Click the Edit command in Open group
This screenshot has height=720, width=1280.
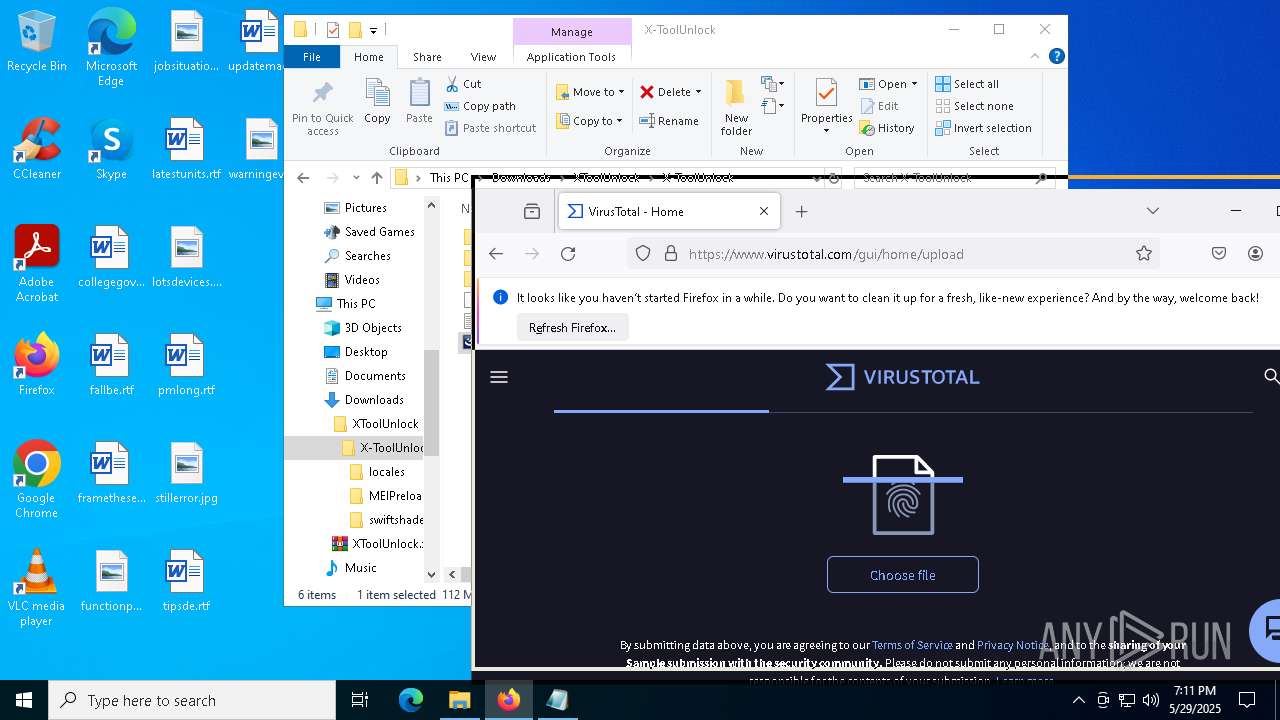click(879, 106)
